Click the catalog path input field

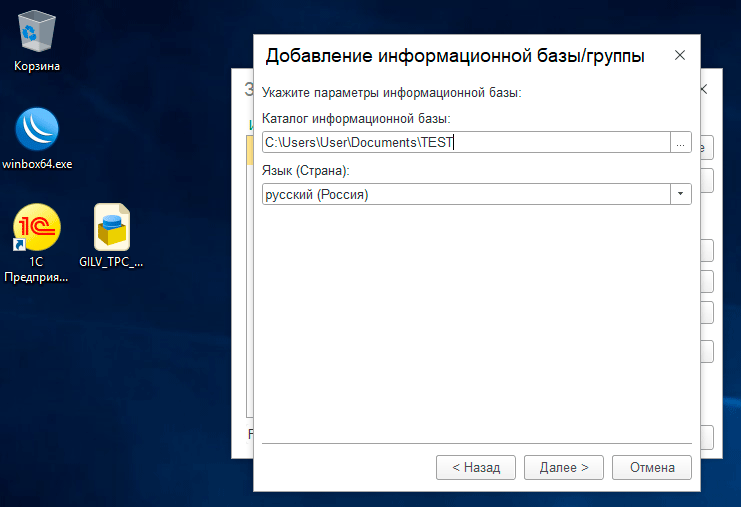[x=466, y=142]
